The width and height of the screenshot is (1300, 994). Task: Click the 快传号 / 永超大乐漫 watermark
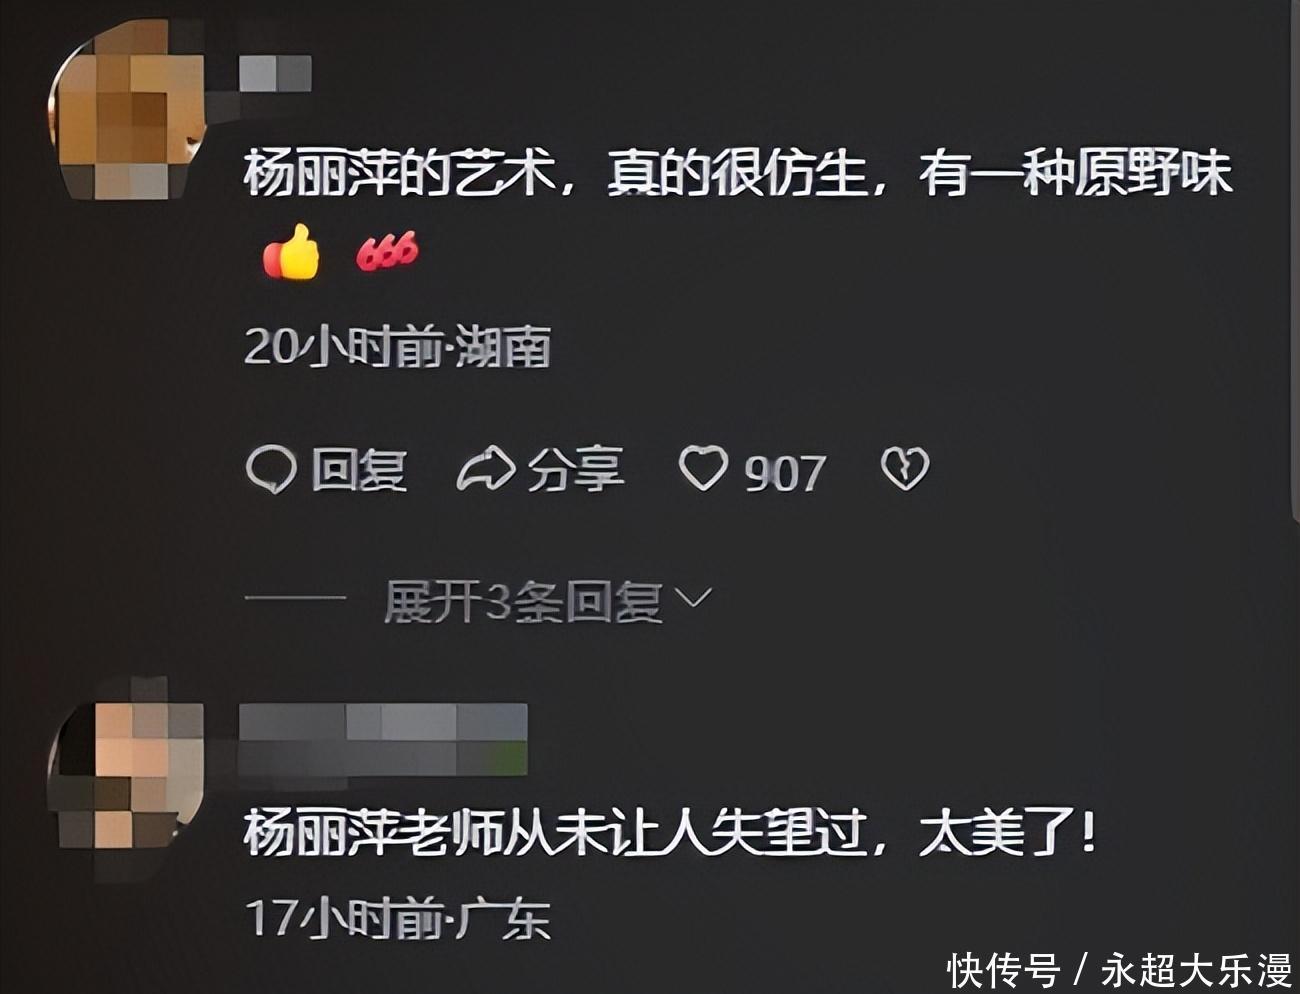click(1119, 970)
